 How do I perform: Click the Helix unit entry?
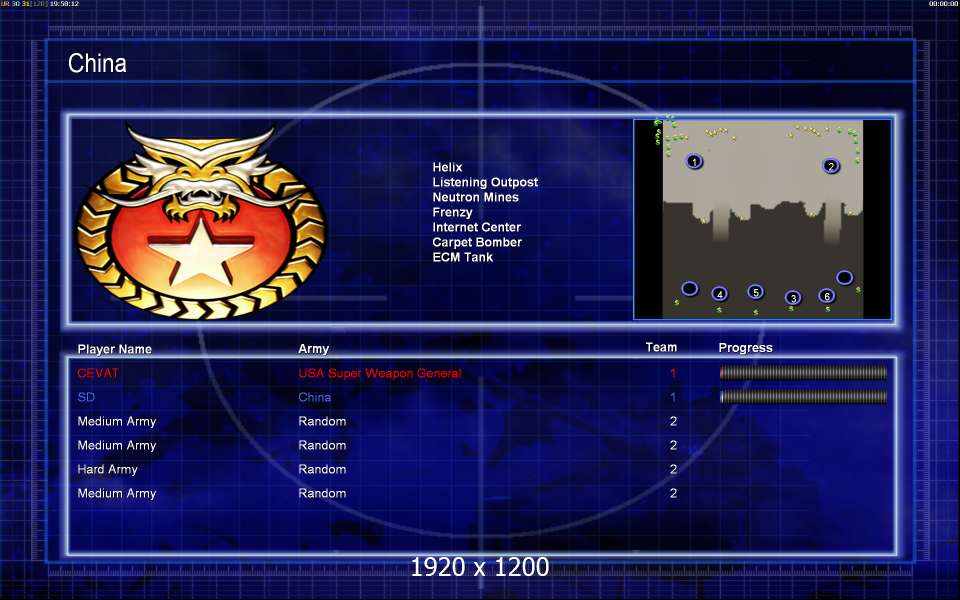(447, 167)
